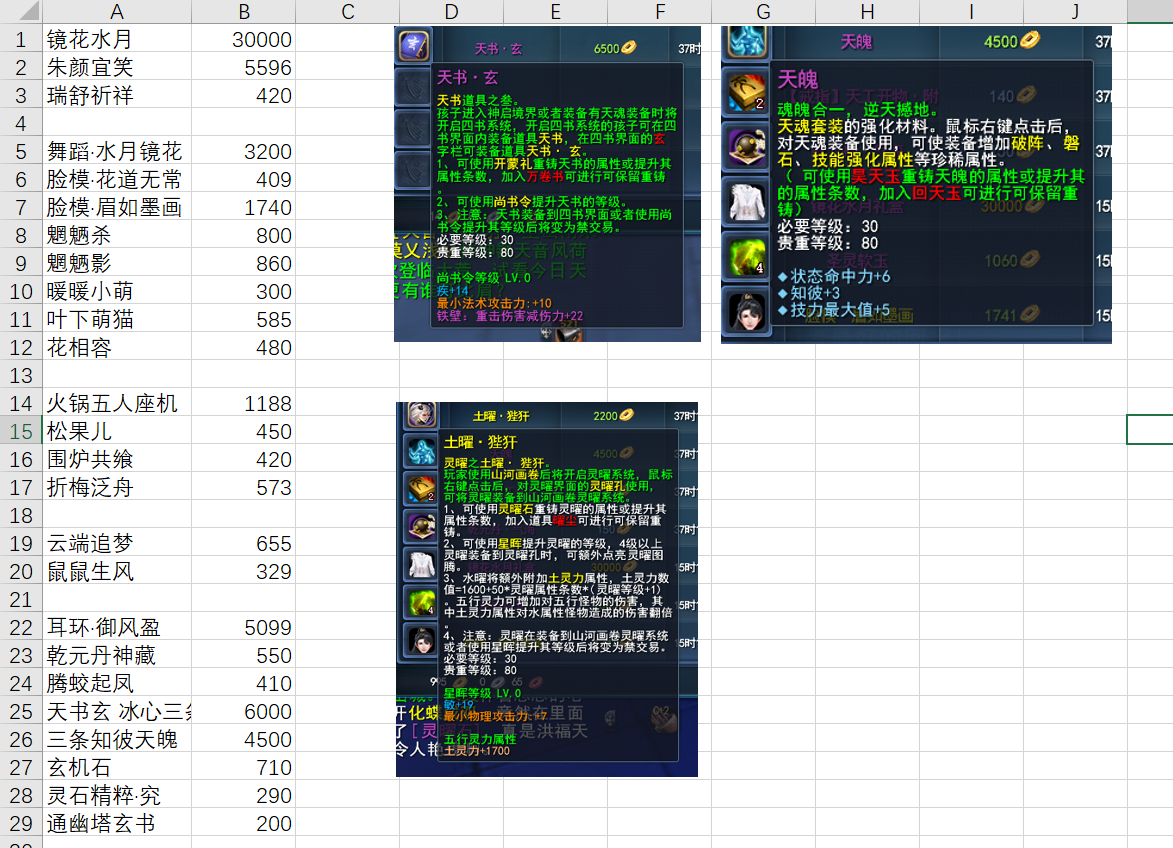Select column A by its header
The height and width of the screenshot is (848, 1173).
tap(117, 11)
